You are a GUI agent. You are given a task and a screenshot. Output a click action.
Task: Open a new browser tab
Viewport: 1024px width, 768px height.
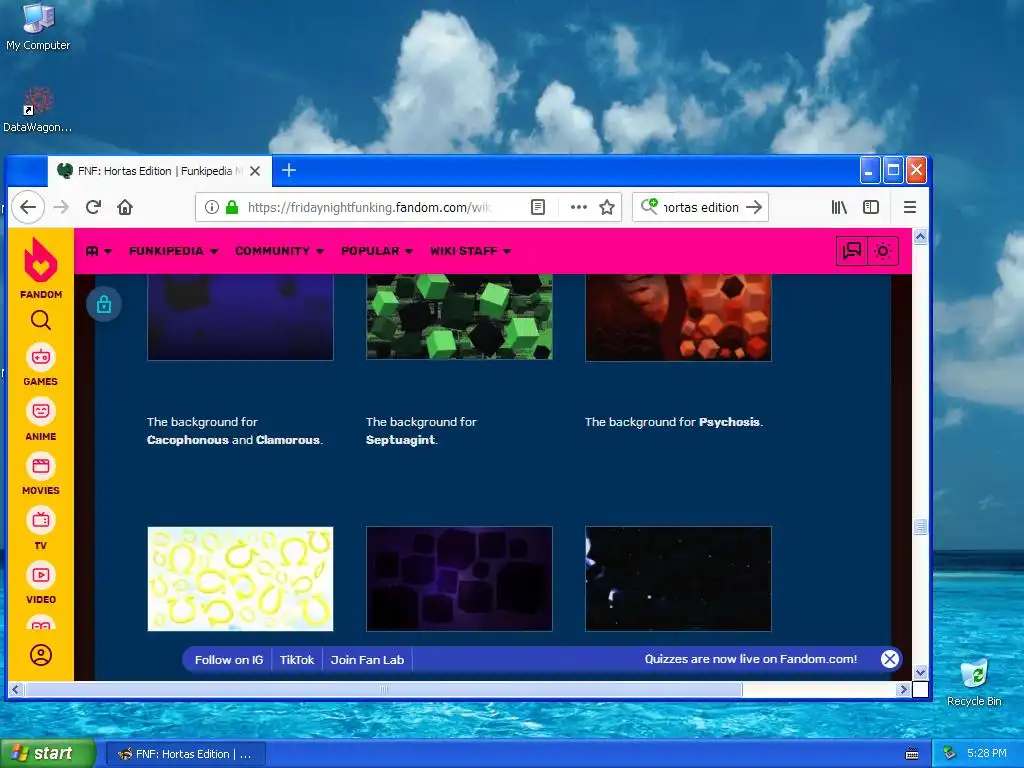click(289, 170)
